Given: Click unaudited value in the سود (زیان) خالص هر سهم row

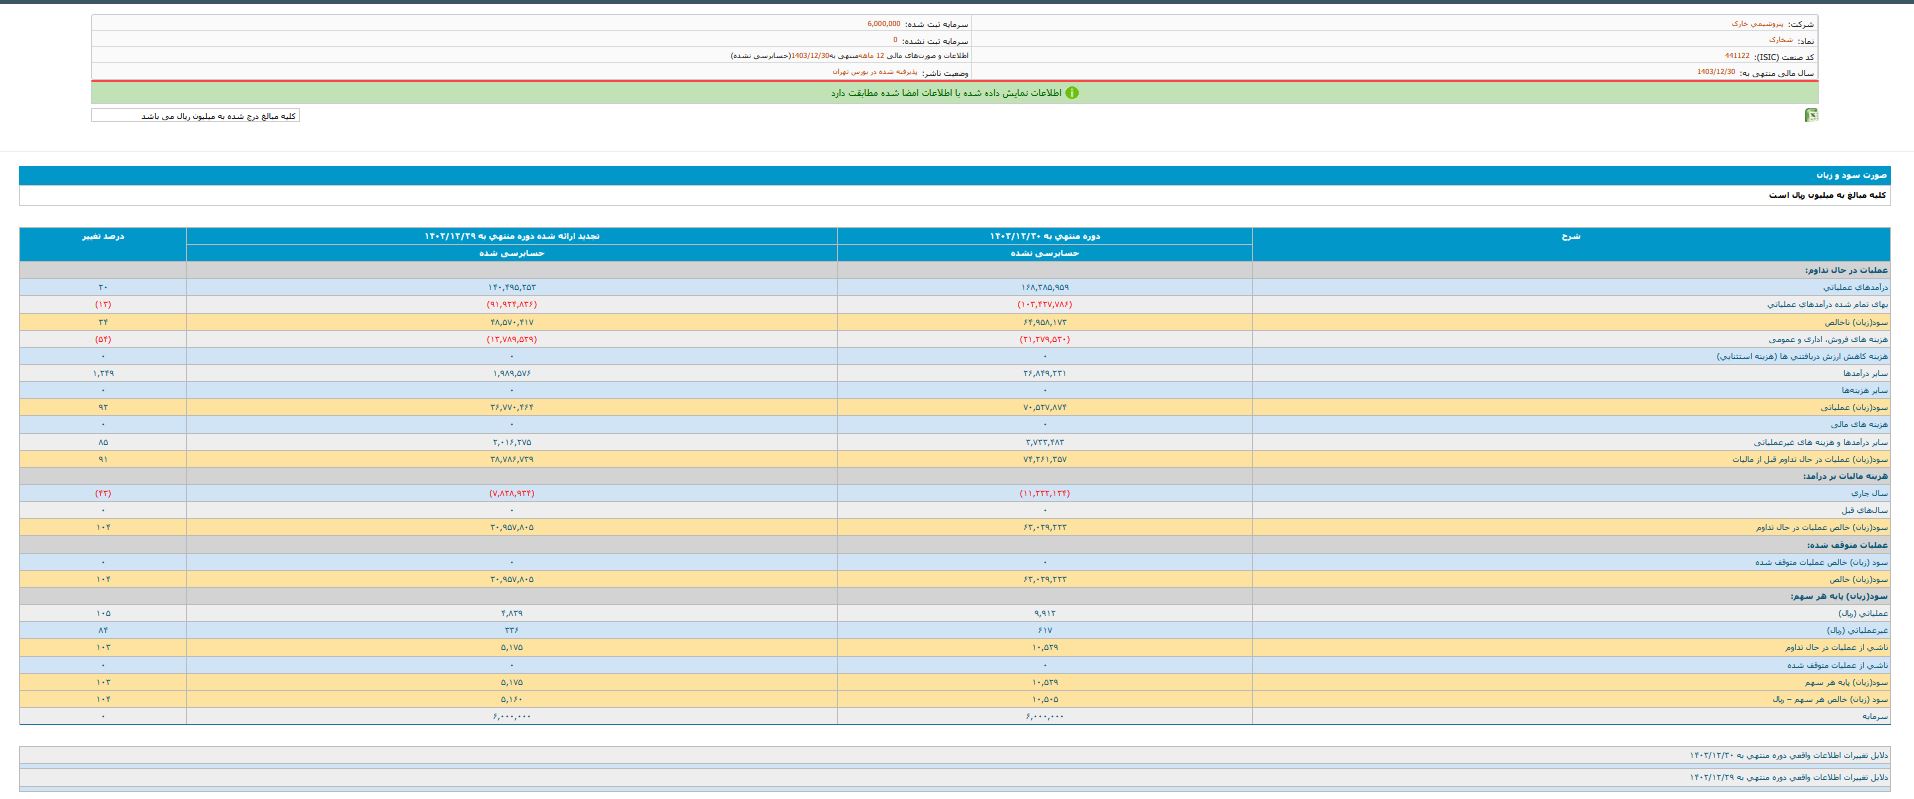Looking at the screenshot, I should [x=1045, y=699].
